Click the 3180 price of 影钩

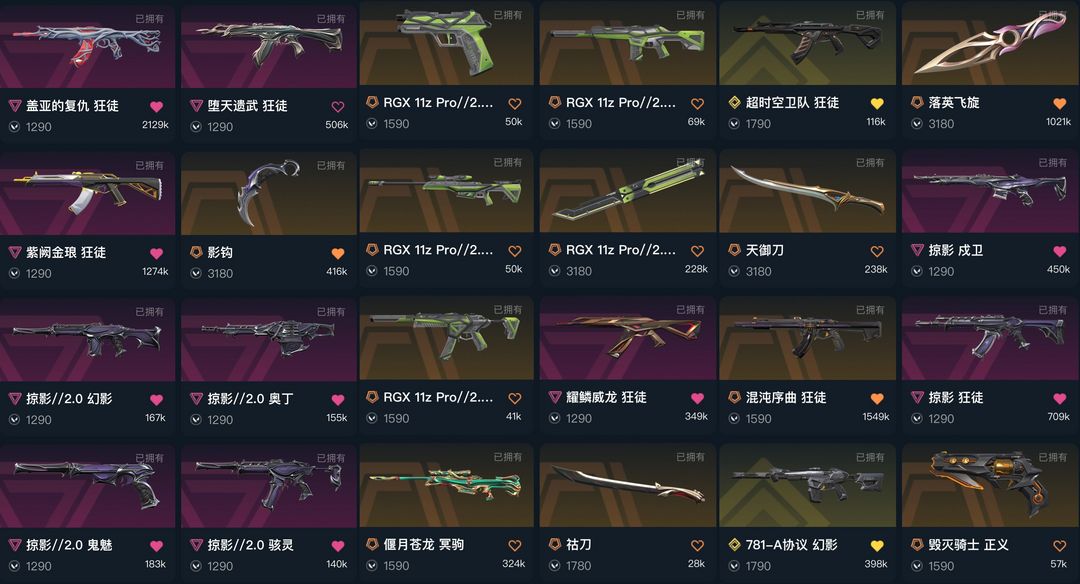(220, 273)
